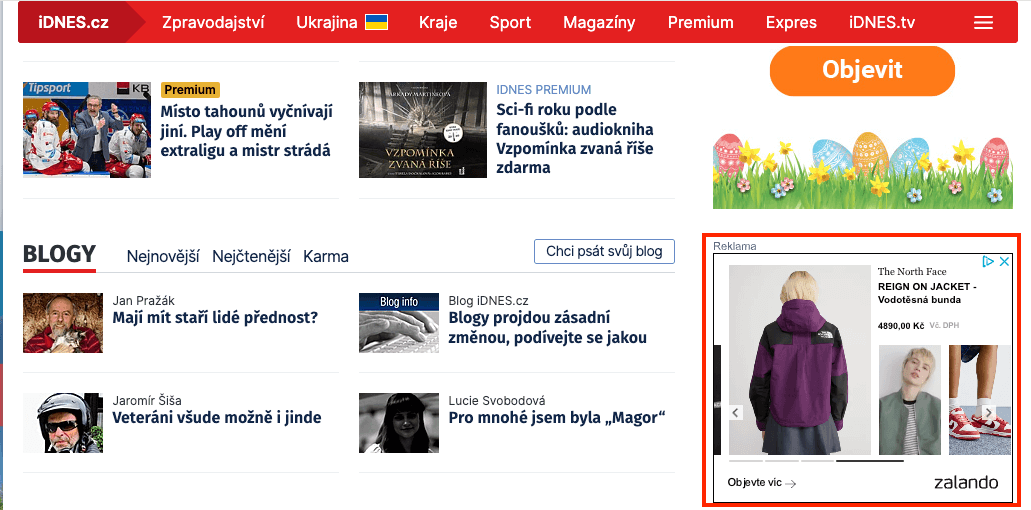Click the ad carousel progress indicator
The image size is (1031, 510).
[x=816, y=461]
